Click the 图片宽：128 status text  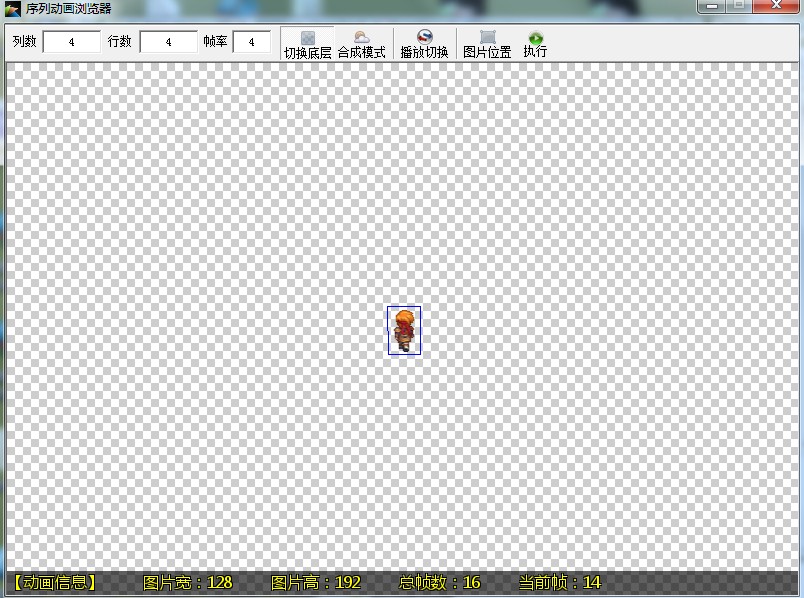pos(187,583)
